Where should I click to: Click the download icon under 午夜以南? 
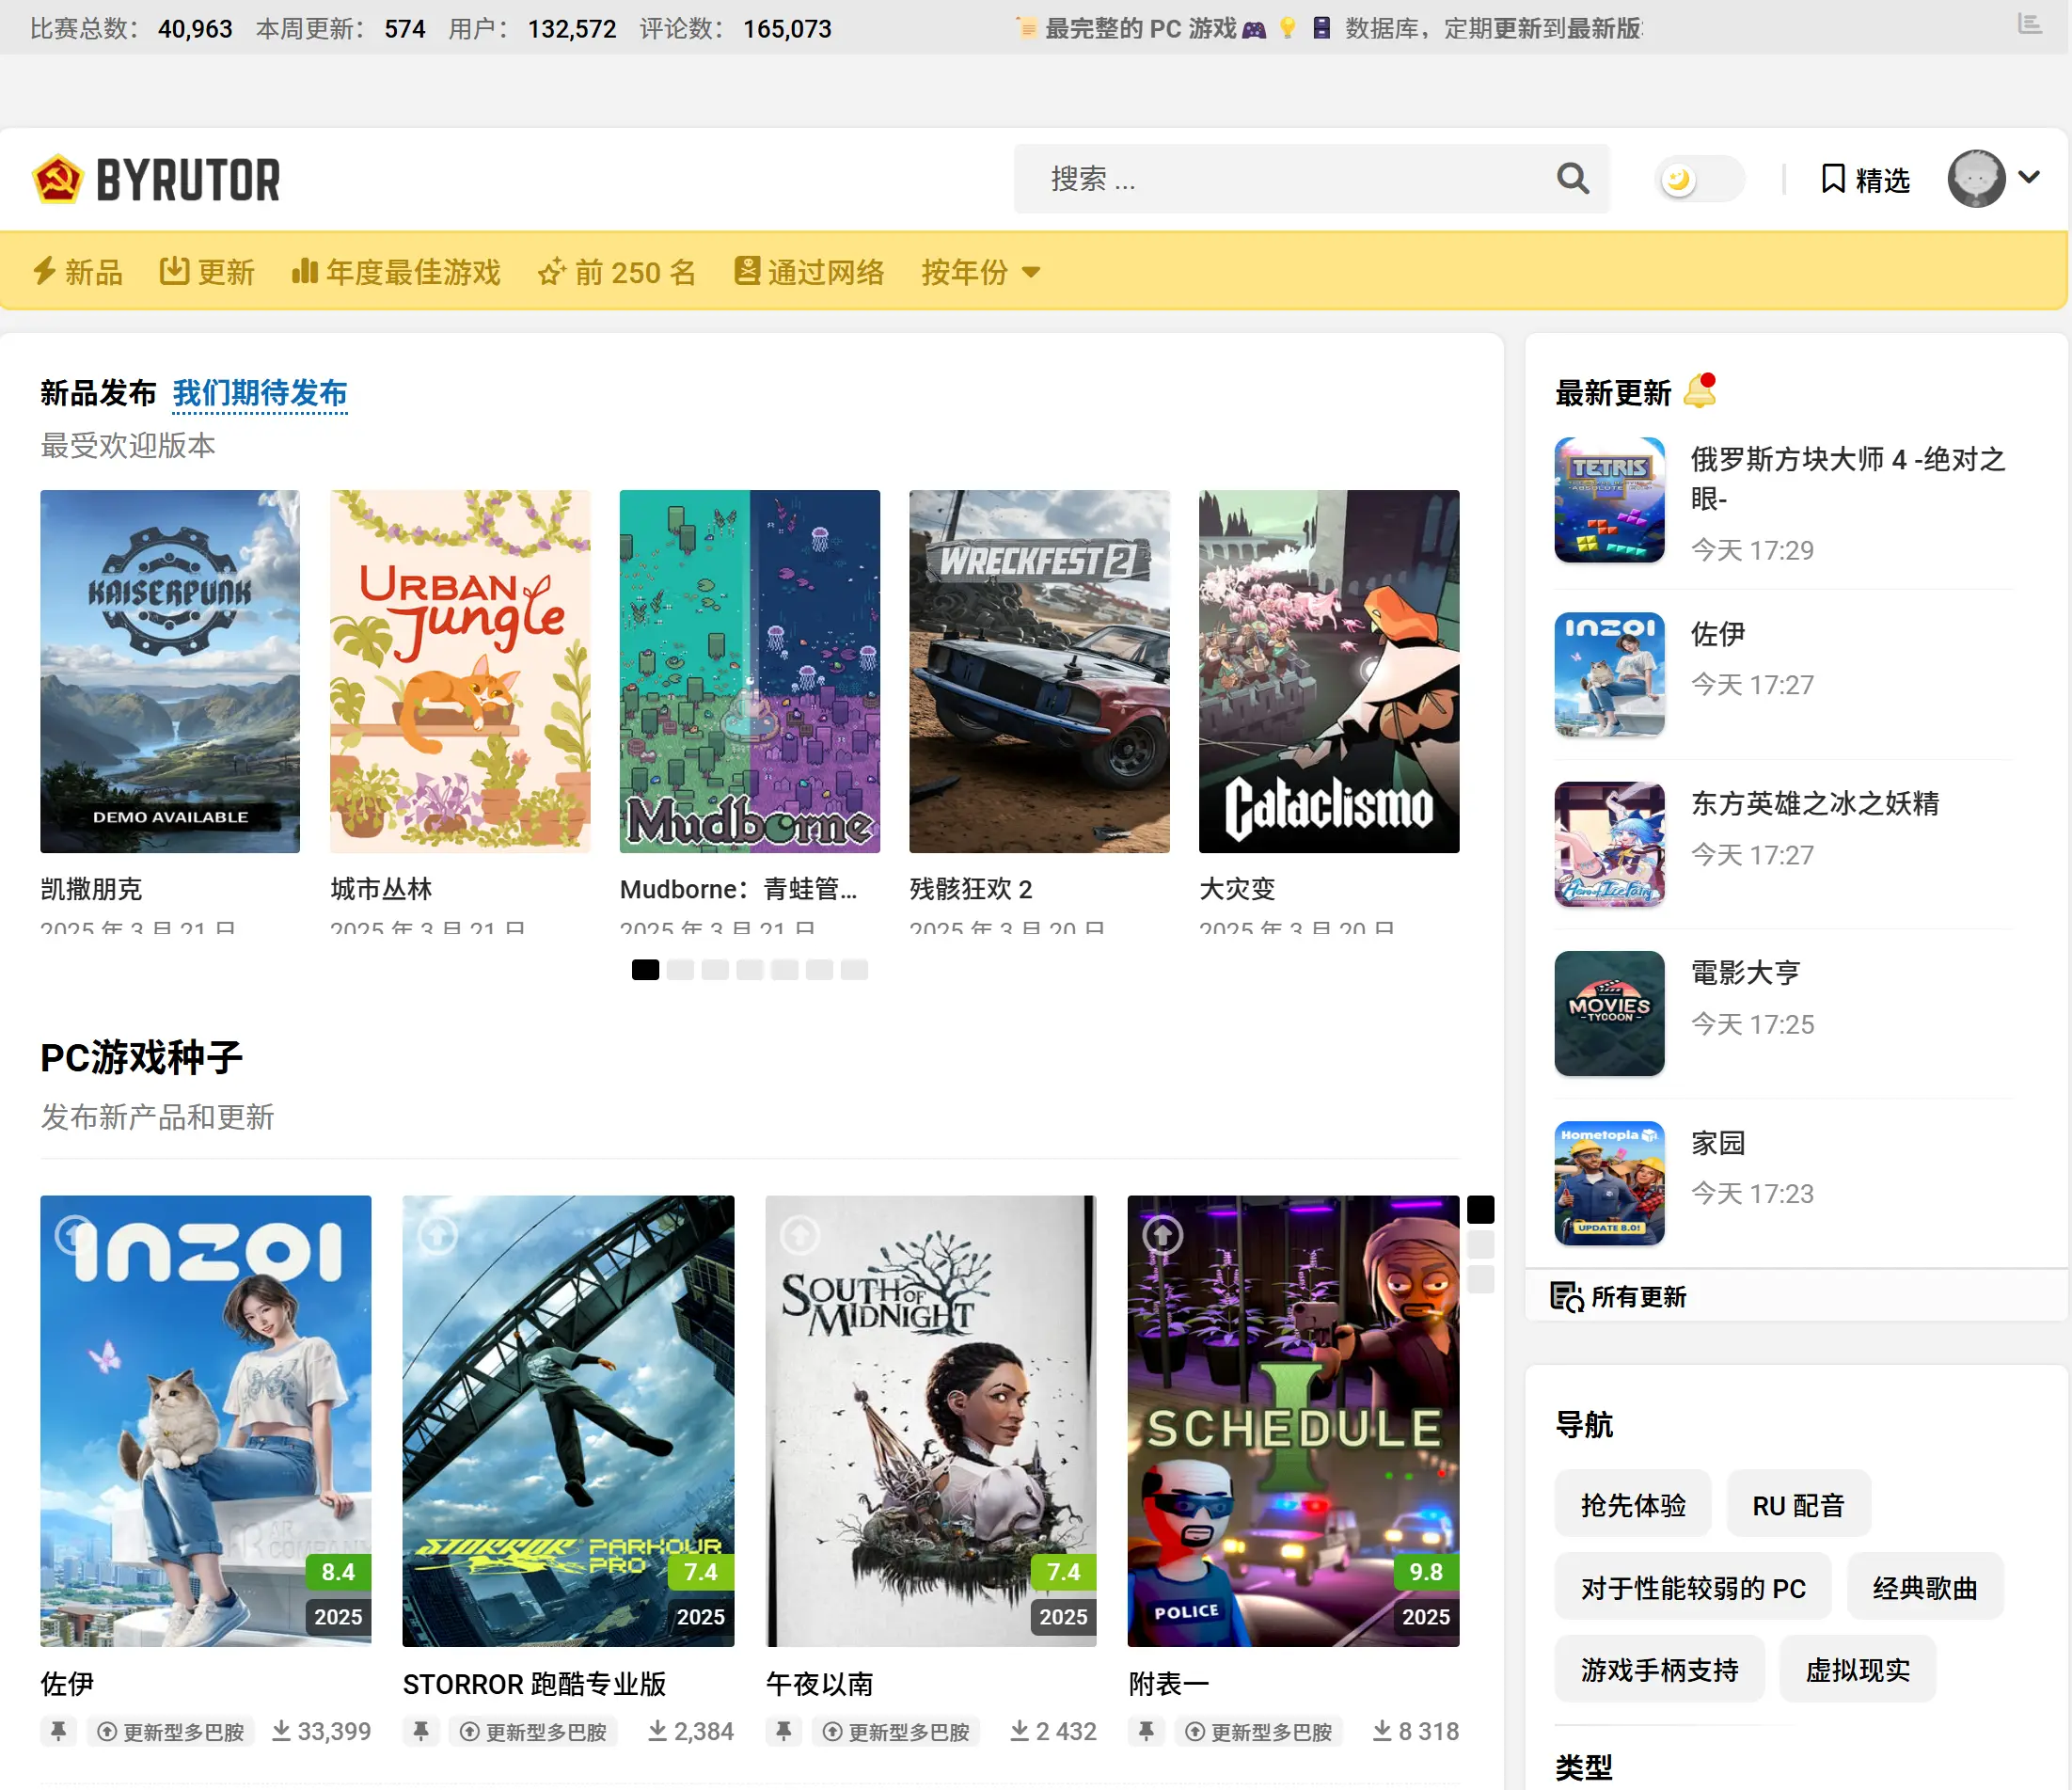pos(1019,1731)
